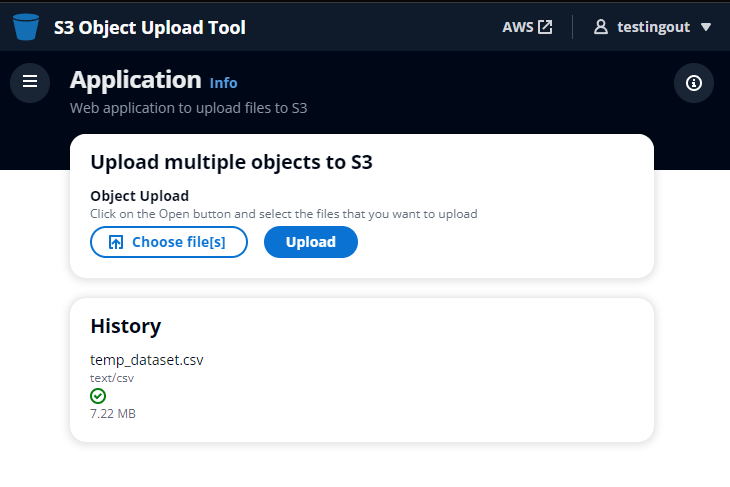
Task: Expand the testingout dropdown arrow
Action: coord(706,27)
